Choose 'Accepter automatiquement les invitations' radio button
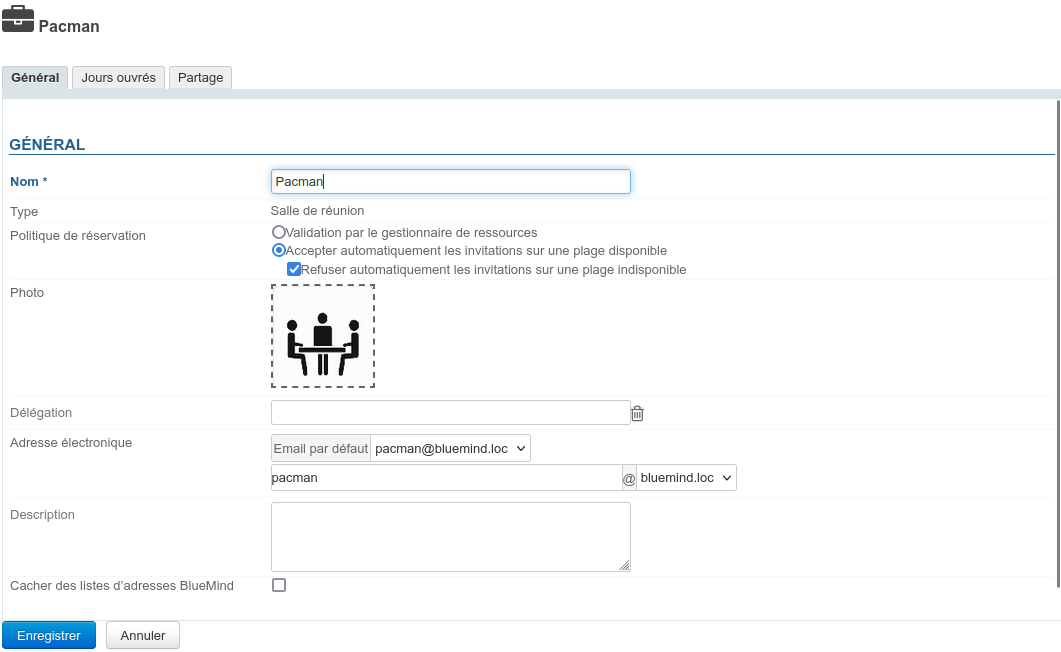Image resolution: width=1061 pixels, height=652 pixels. (279, 251)
